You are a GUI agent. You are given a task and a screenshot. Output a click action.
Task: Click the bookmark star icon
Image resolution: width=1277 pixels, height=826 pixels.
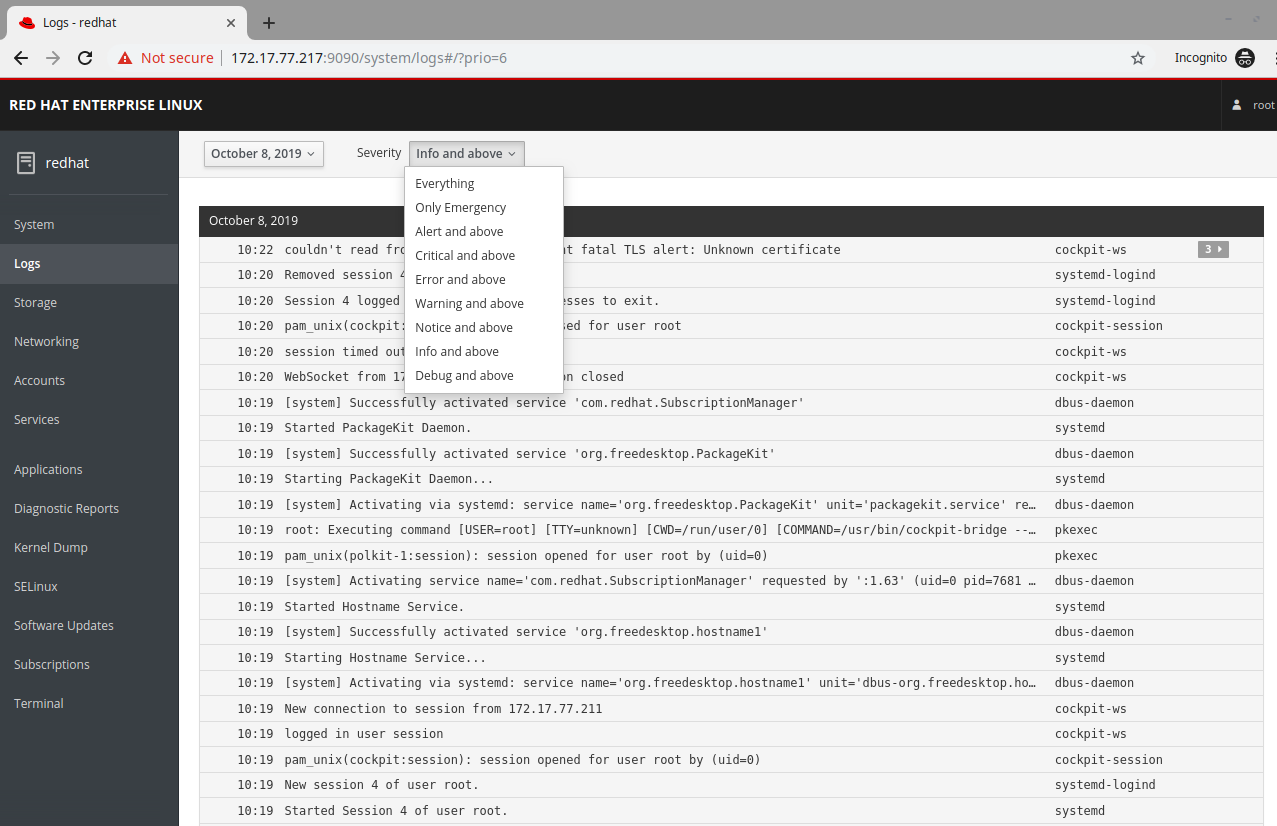point(1137,58)
